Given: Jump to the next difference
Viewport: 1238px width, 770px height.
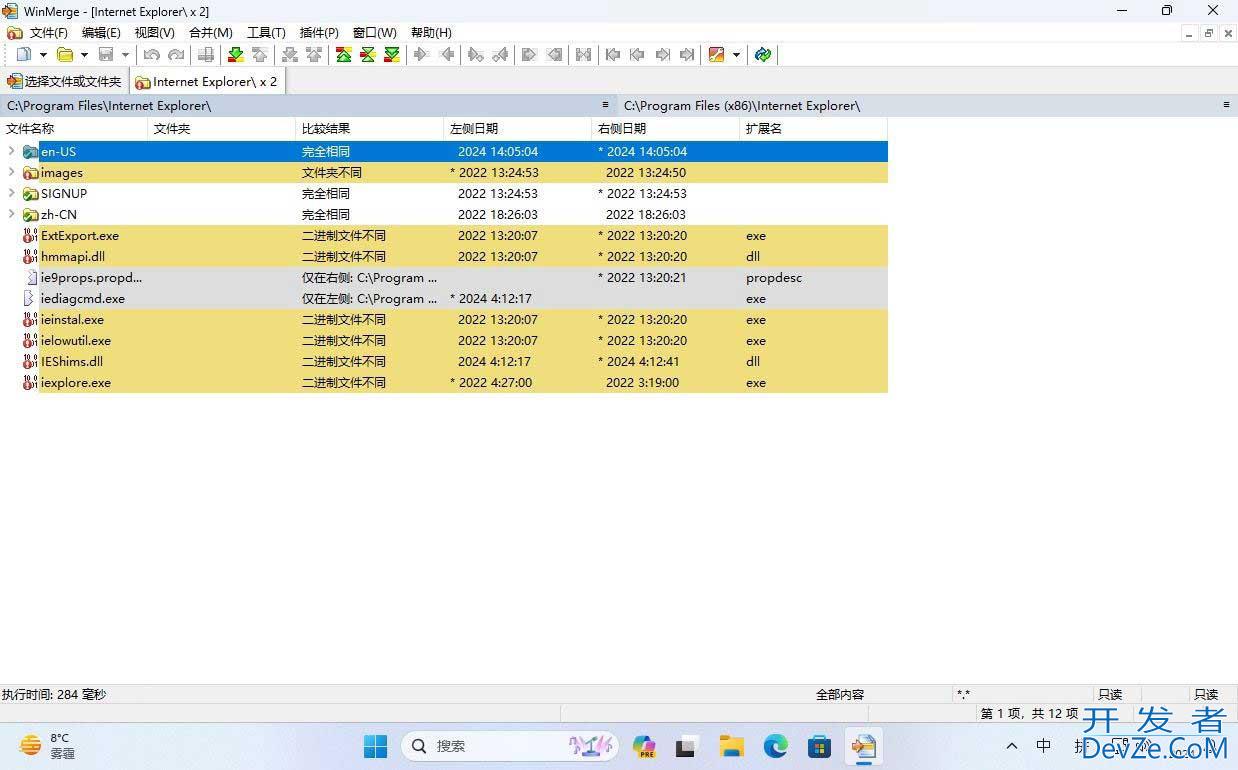Looking at the screenshot, I should 236,54.
